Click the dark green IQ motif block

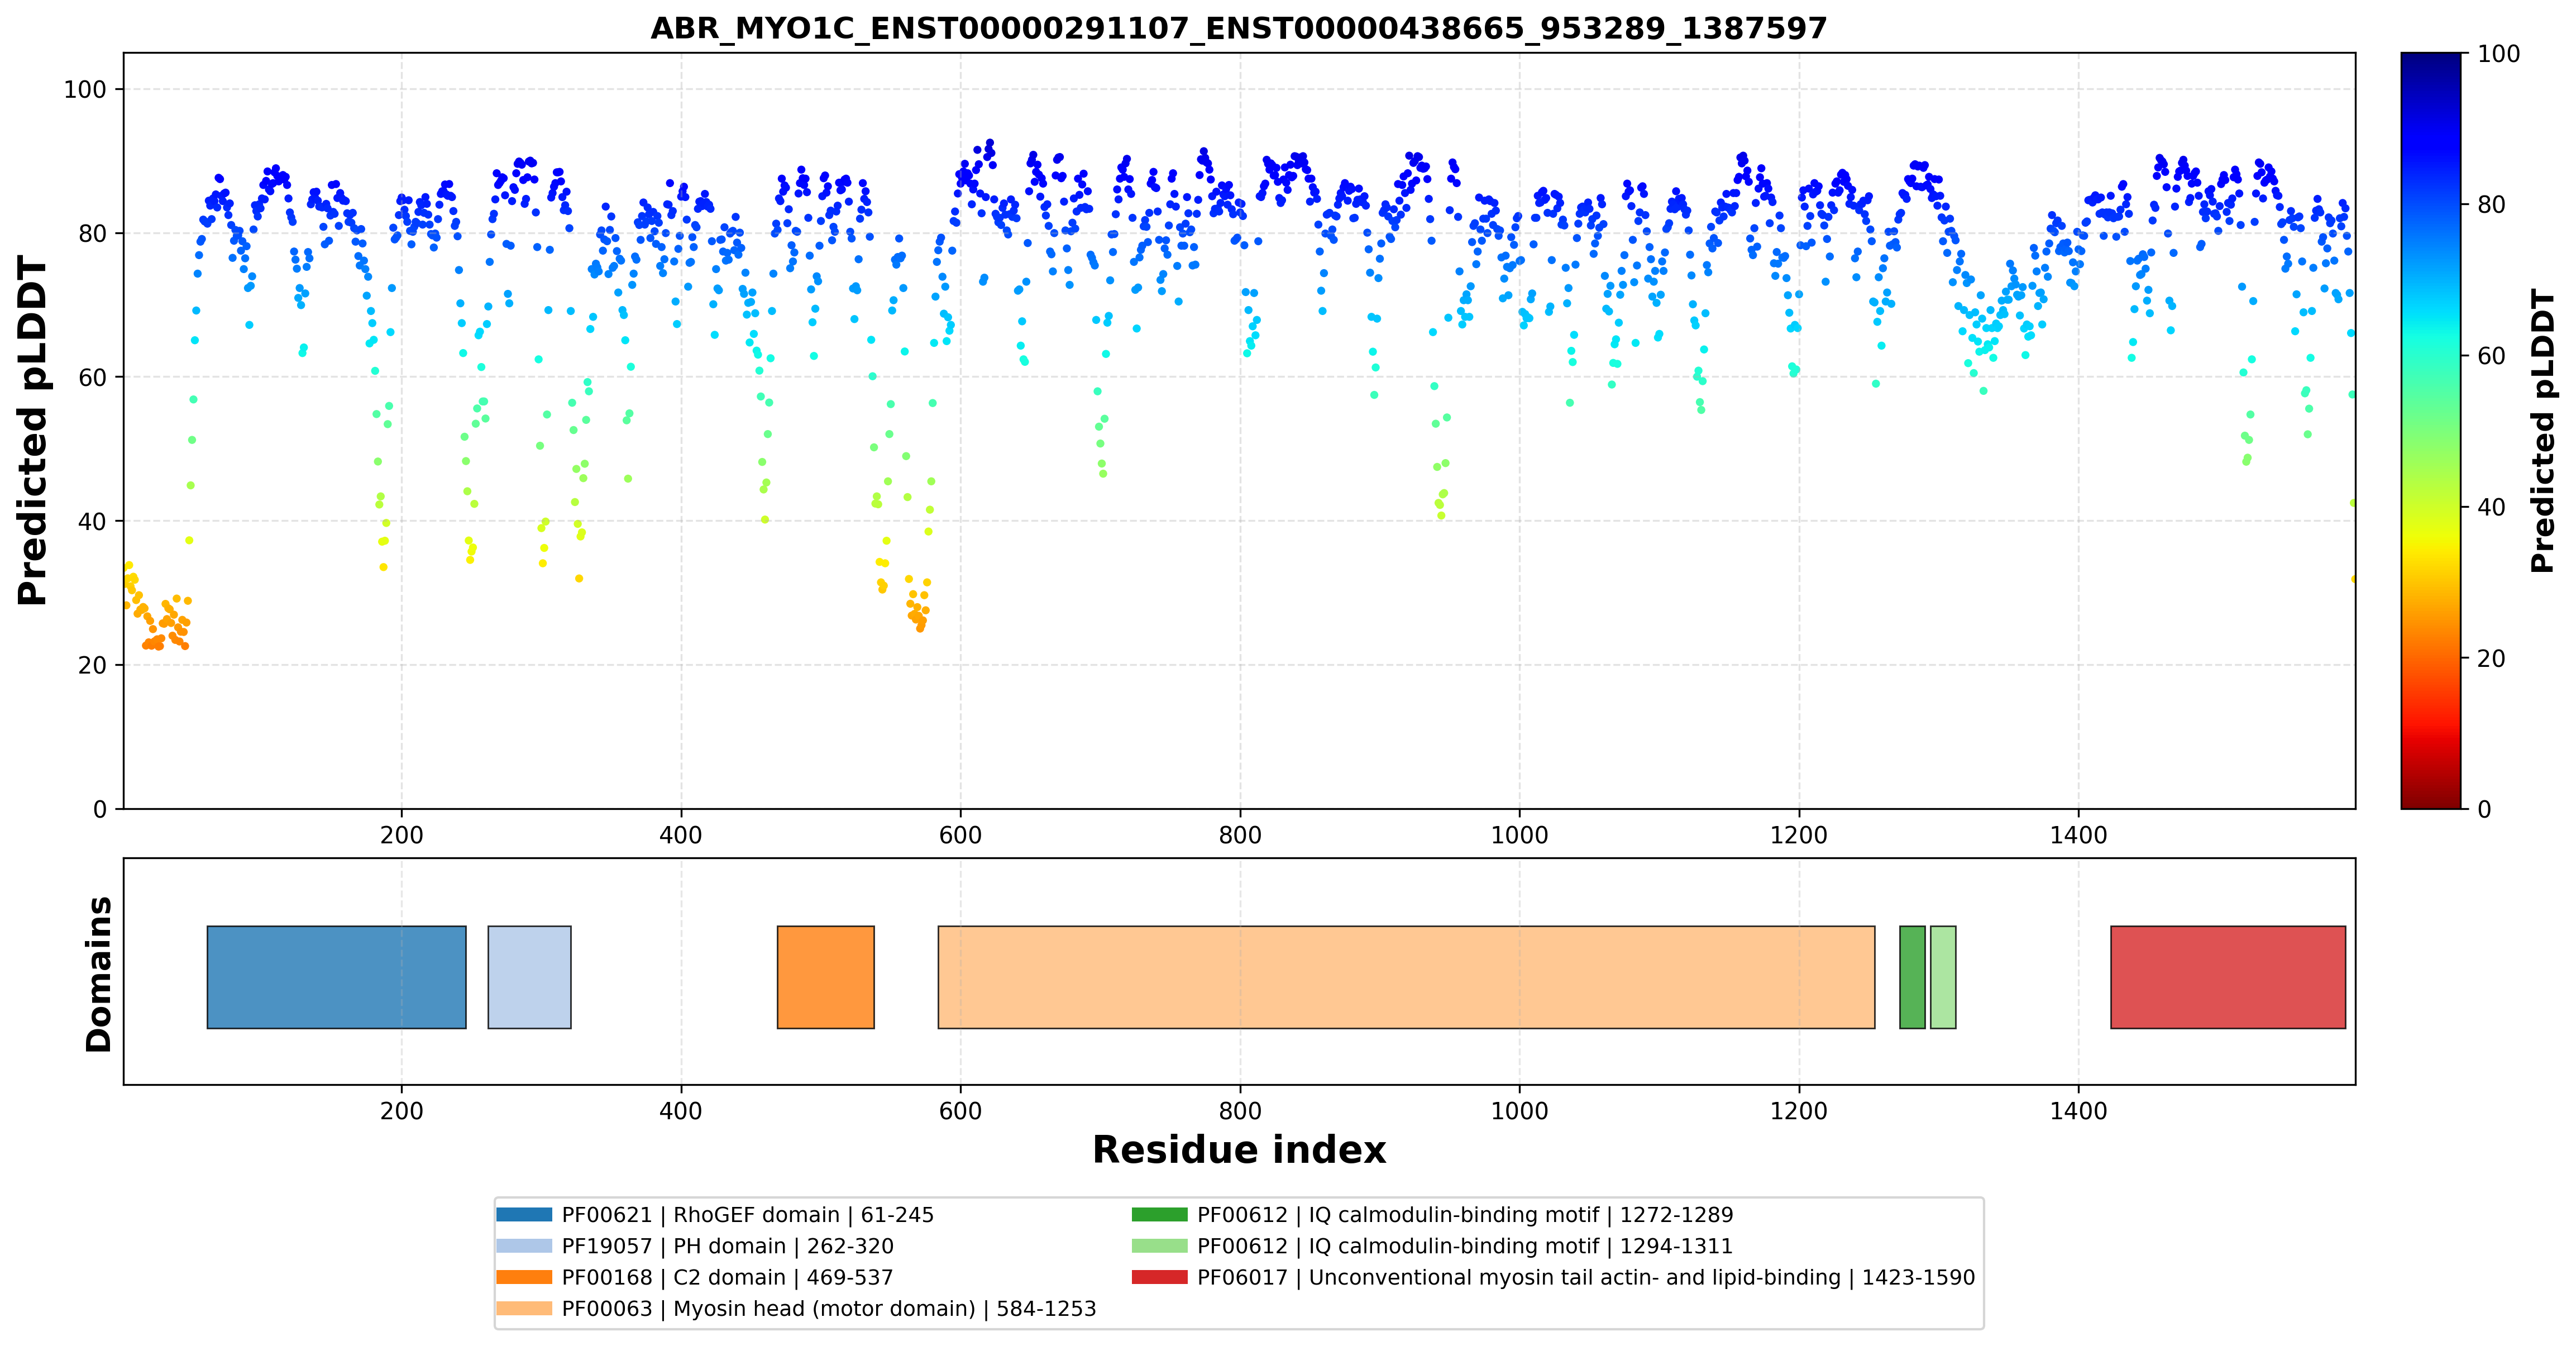(1912, 977)
